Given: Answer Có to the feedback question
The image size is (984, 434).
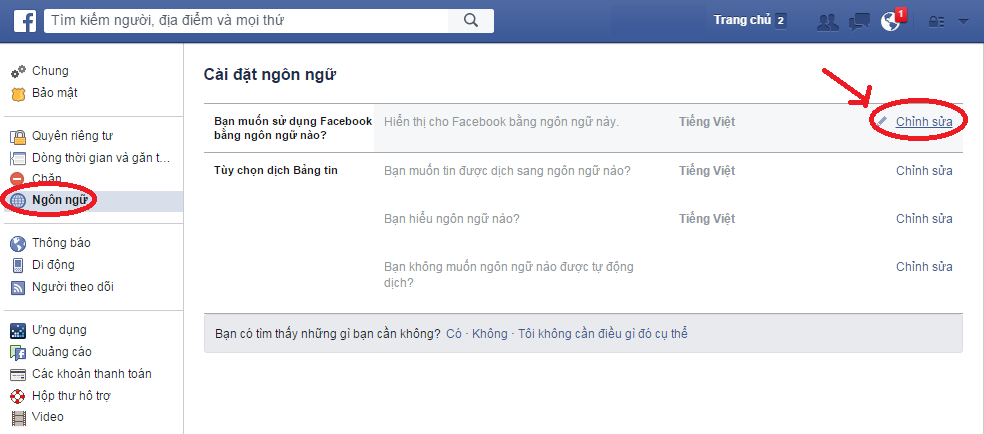Looking at the screenshot, I should [x=454, y=334].
